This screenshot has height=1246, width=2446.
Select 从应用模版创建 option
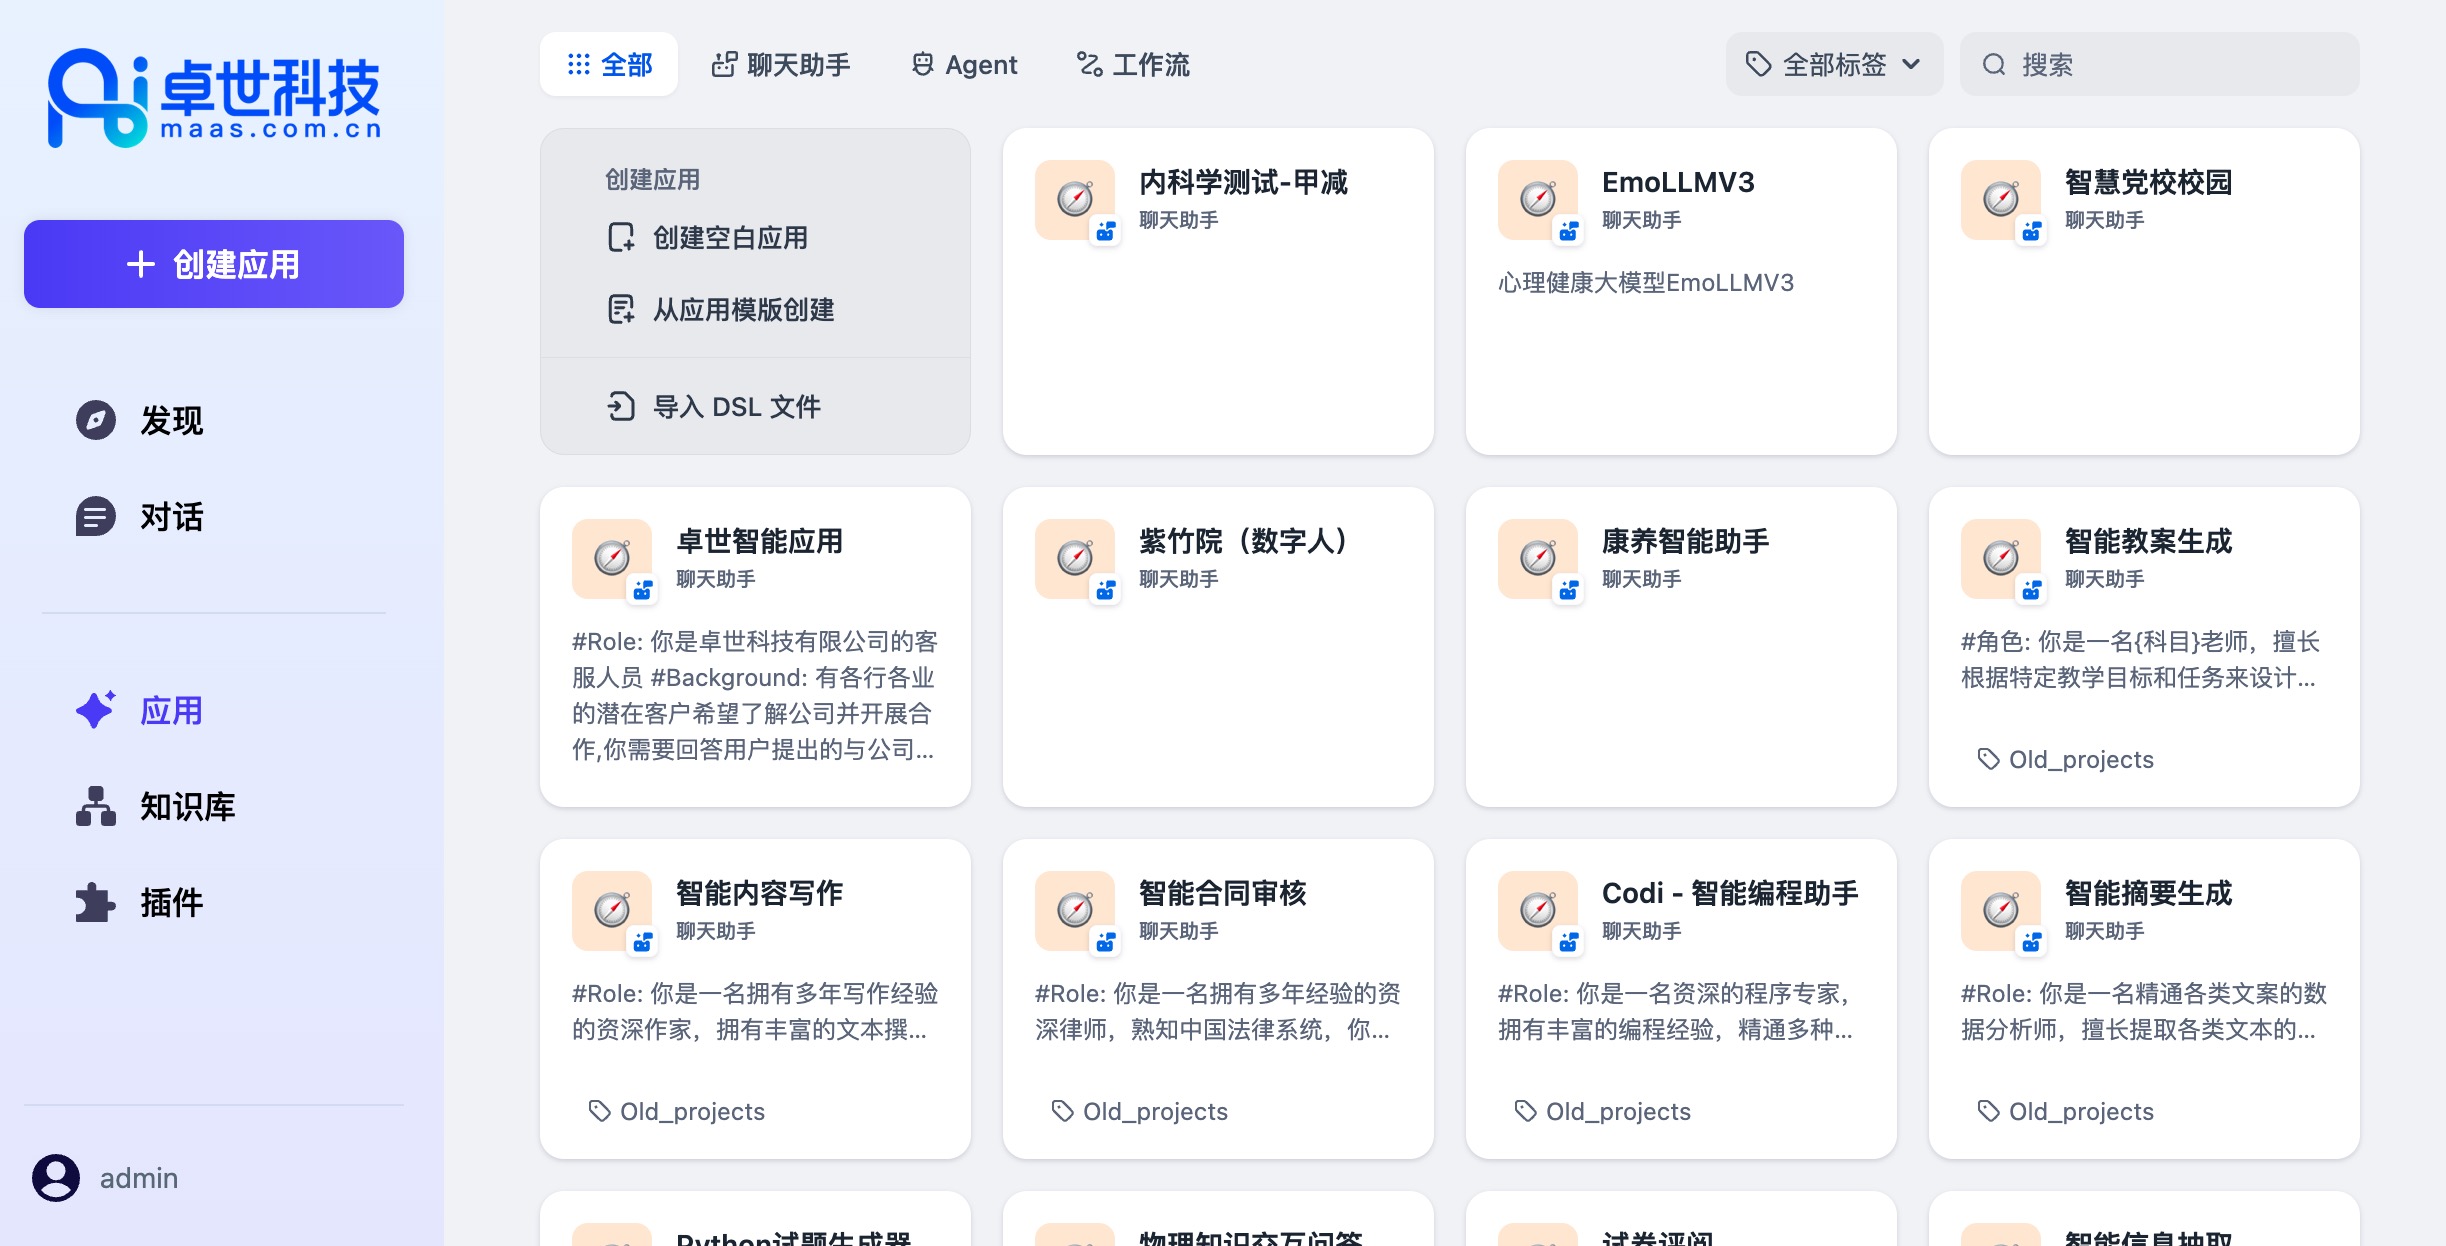742,310
